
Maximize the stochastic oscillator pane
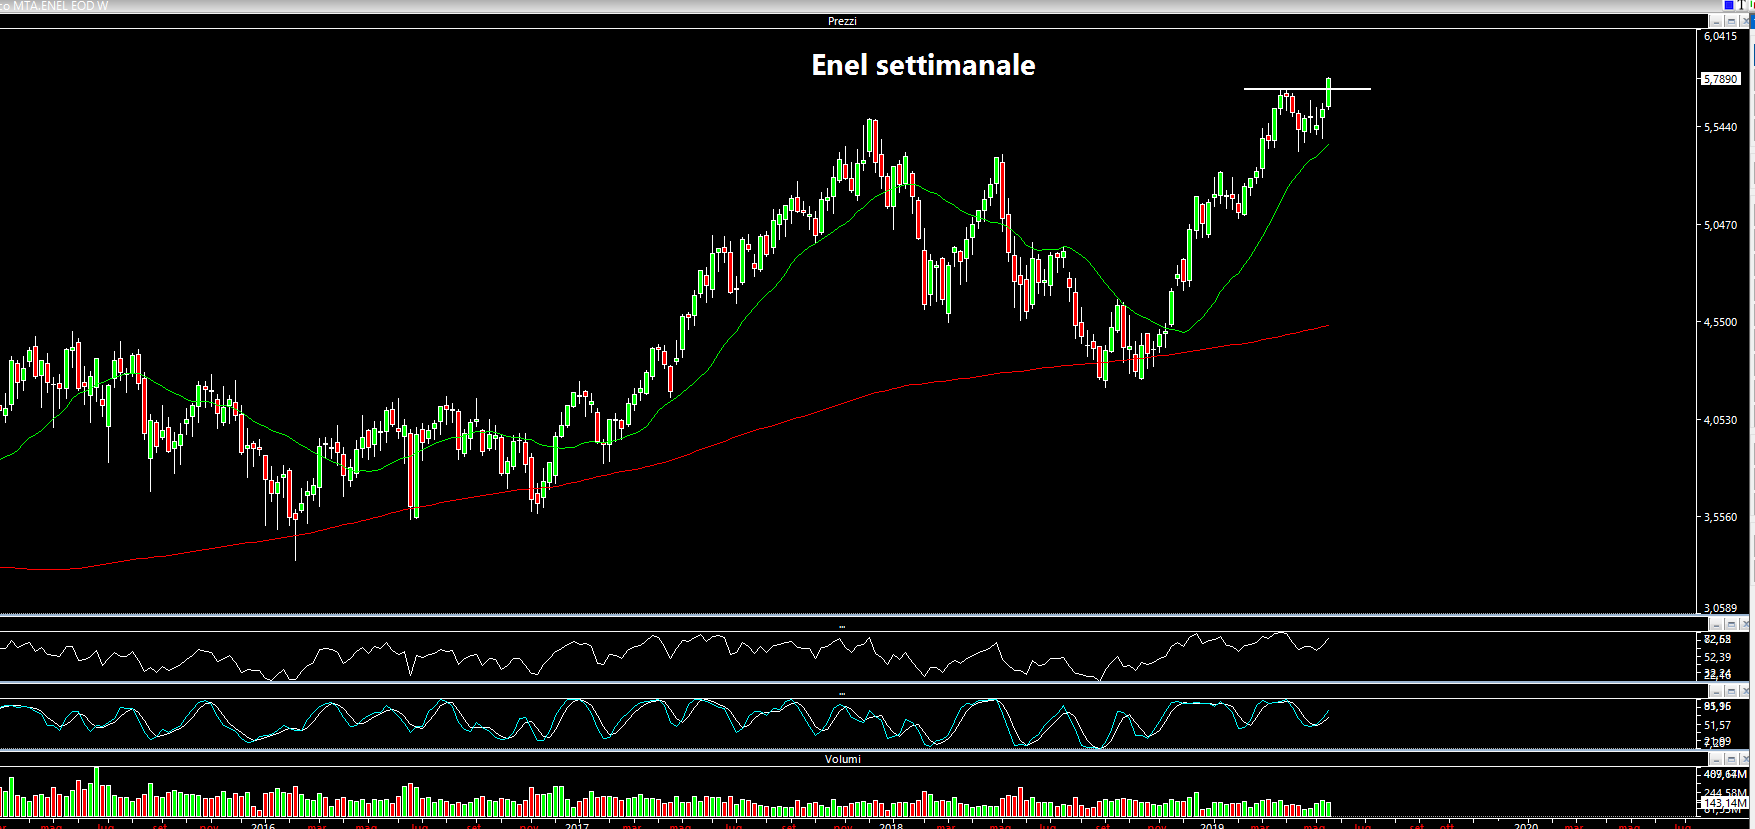point(1731,692)
